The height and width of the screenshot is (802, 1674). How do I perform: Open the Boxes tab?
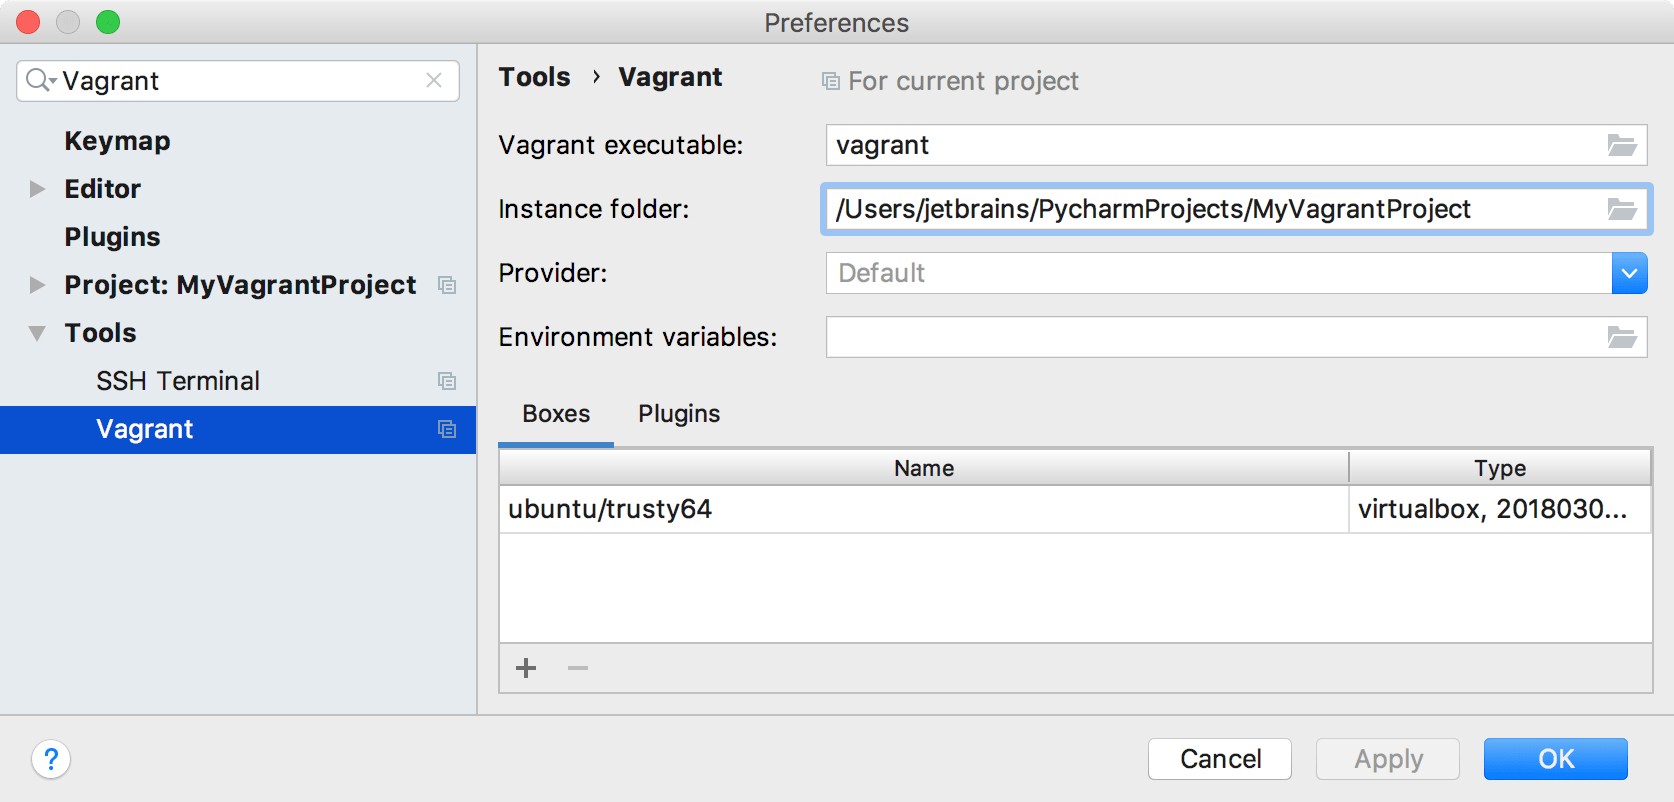(555, 413)
